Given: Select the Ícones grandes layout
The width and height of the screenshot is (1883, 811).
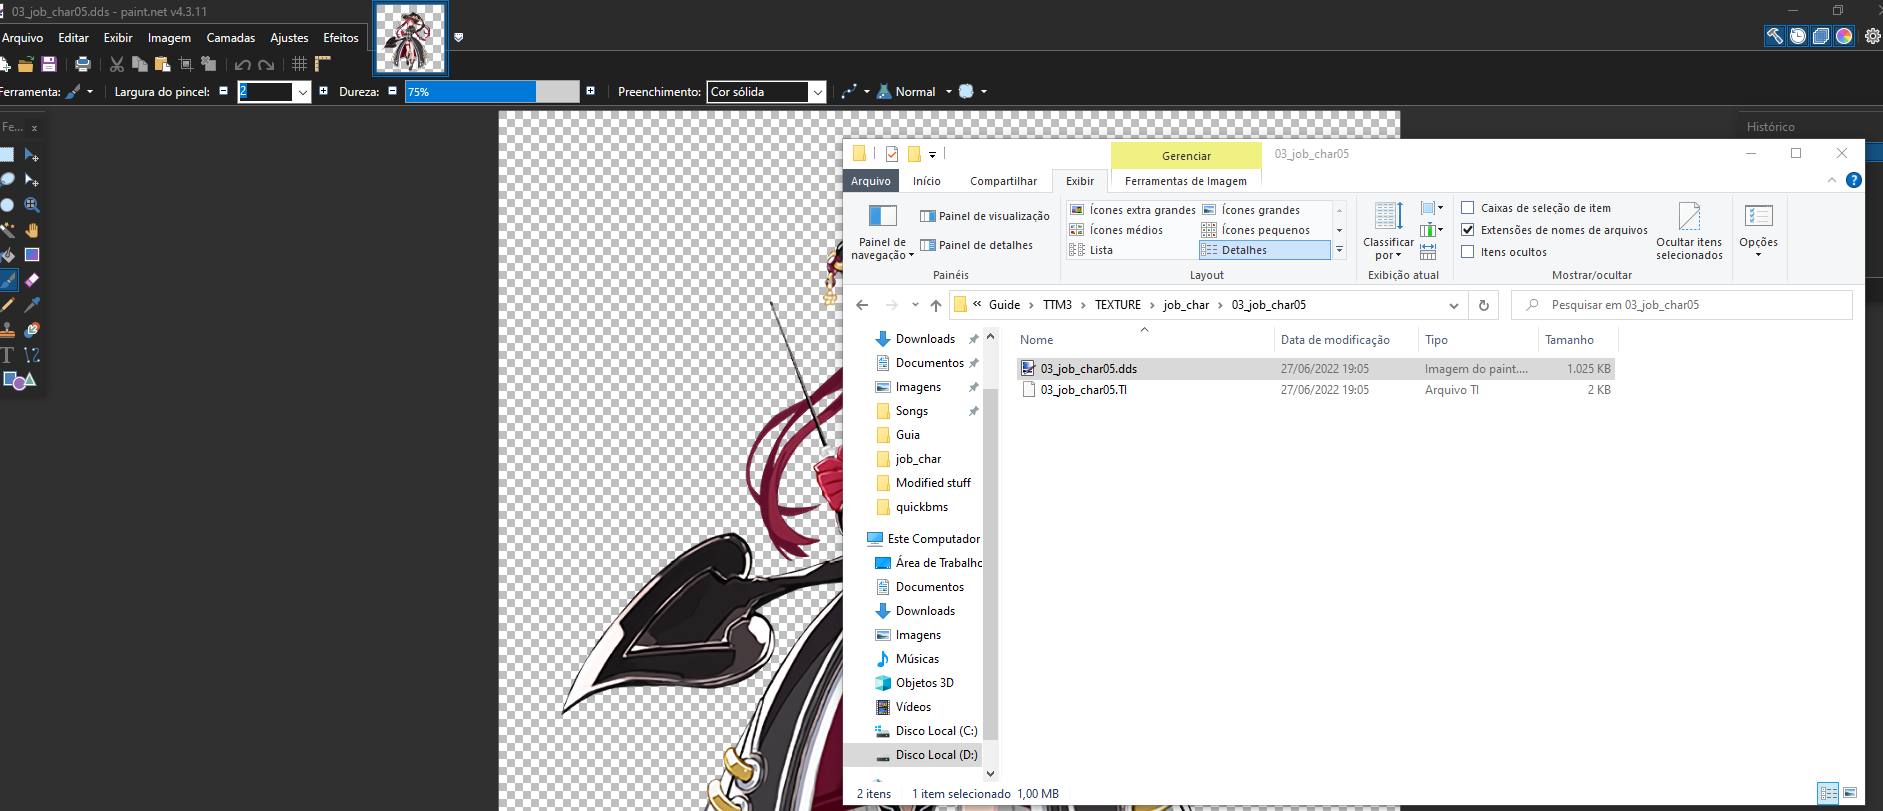Looking at the screenshot, I should 1252,210.
